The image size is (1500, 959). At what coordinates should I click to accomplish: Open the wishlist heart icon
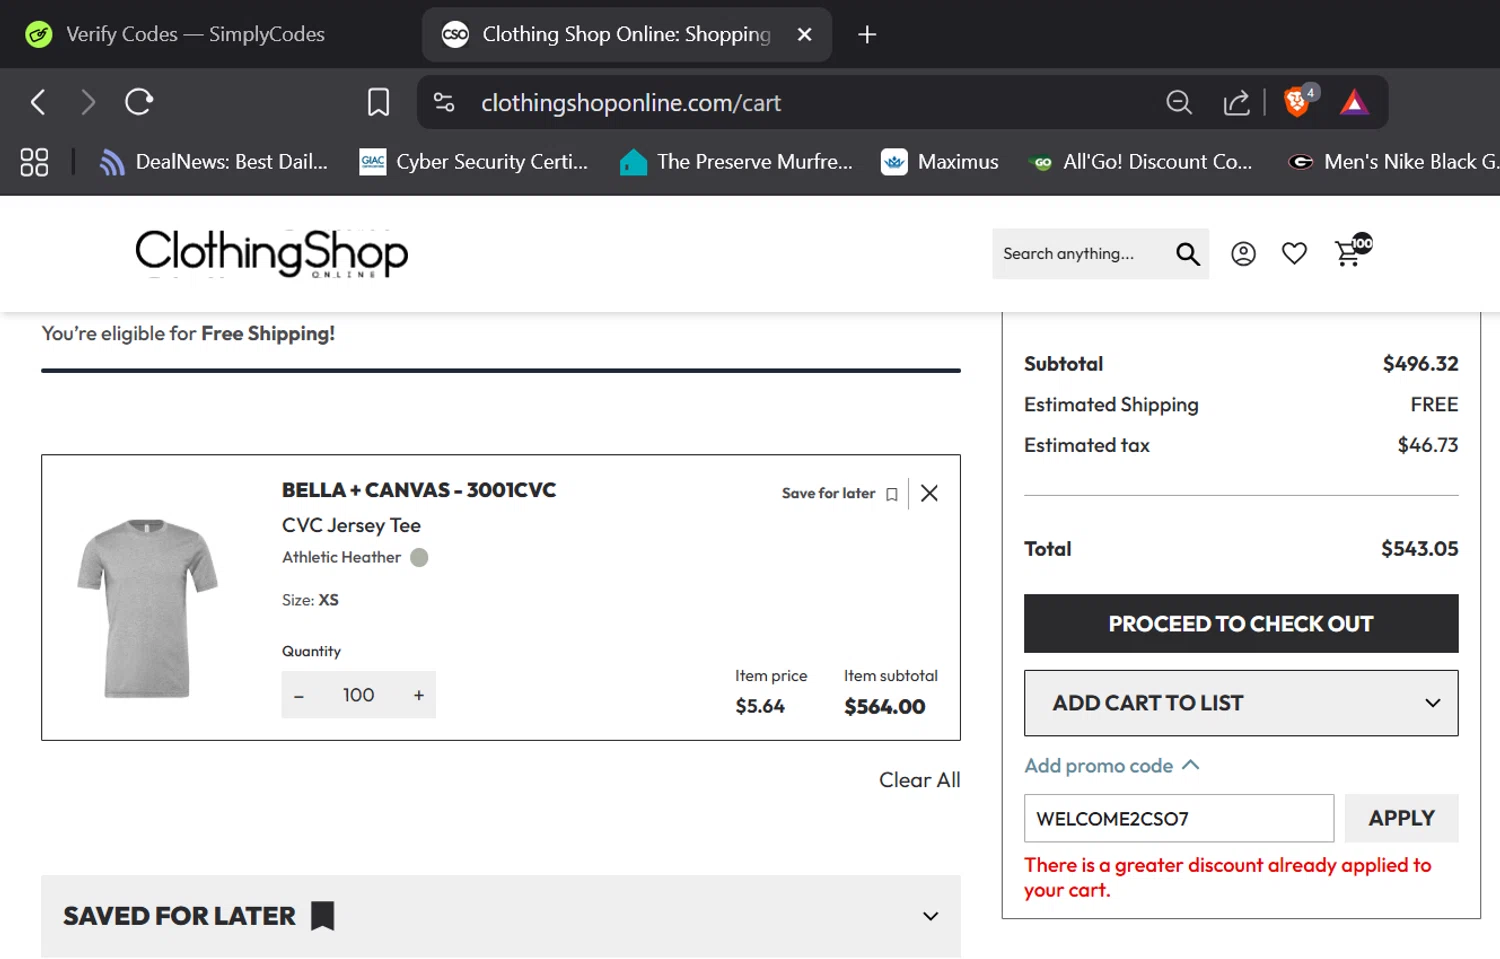[x=1294, y=254]
